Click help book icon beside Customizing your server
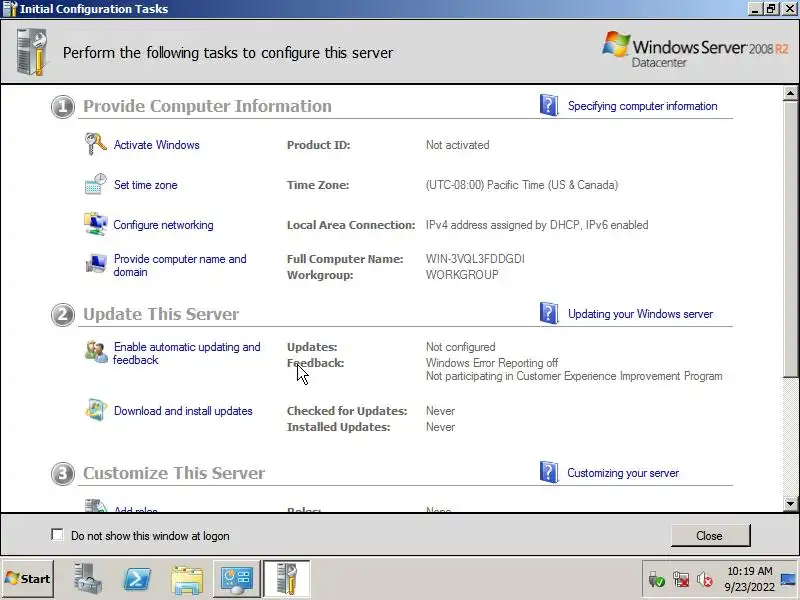Image resolution: width=800 pixels, height=600 pixels. coord(549,472)
